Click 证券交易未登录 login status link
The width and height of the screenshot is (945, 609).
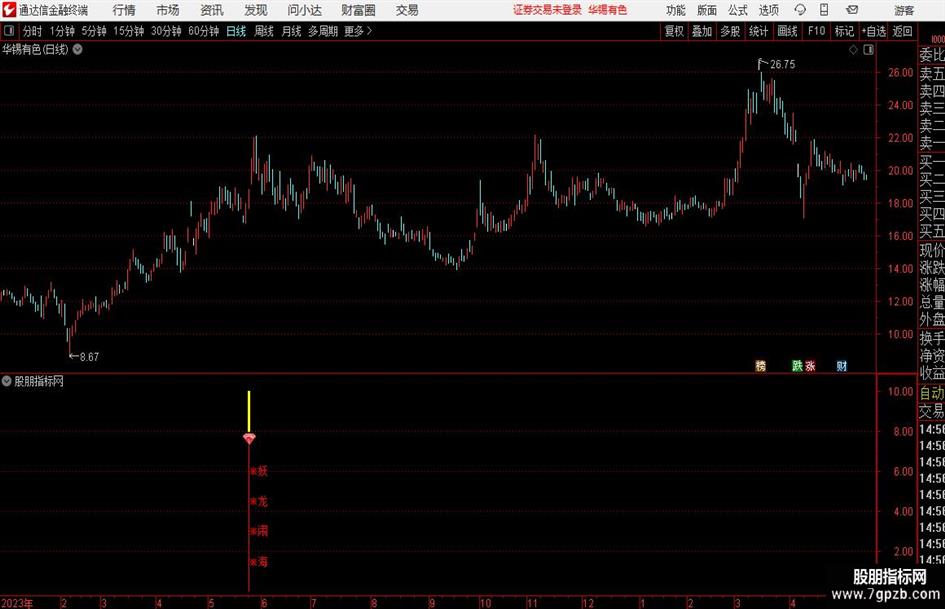(547, 10)
